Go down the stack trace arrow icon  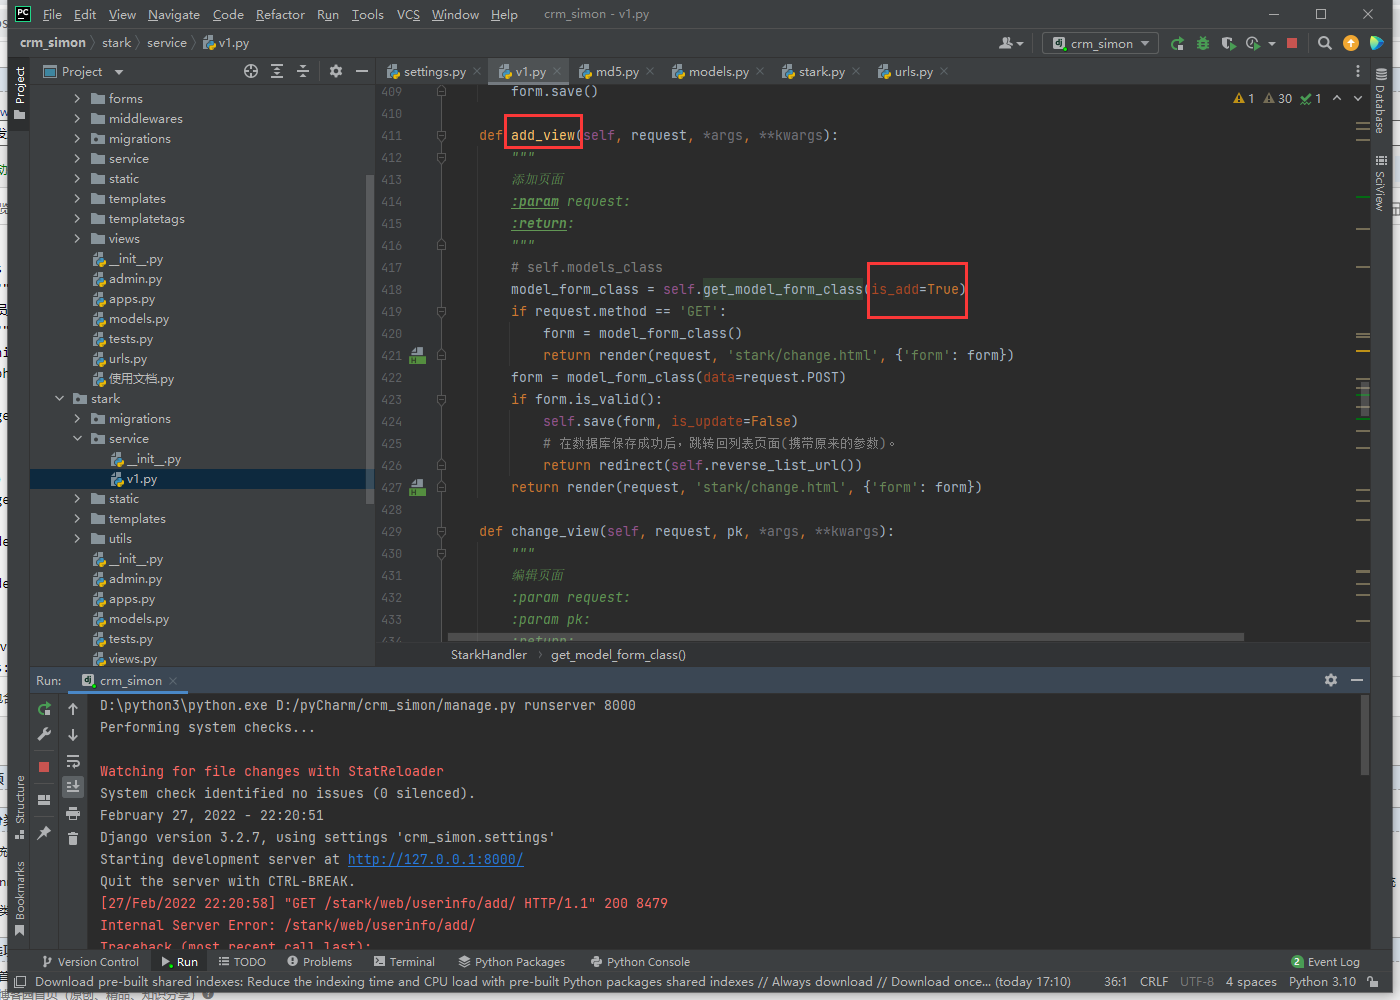73,734
